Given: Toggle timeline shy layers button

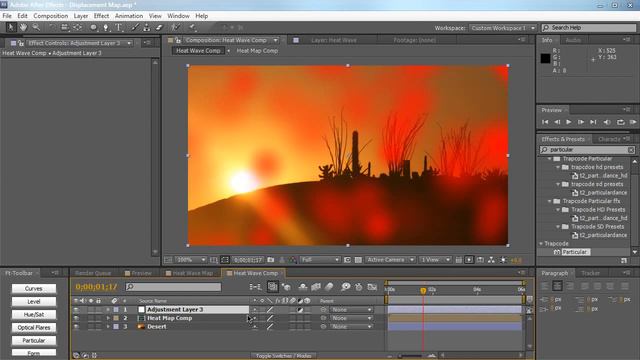Looking at the screenshot, I should click(x=302, y=287).
